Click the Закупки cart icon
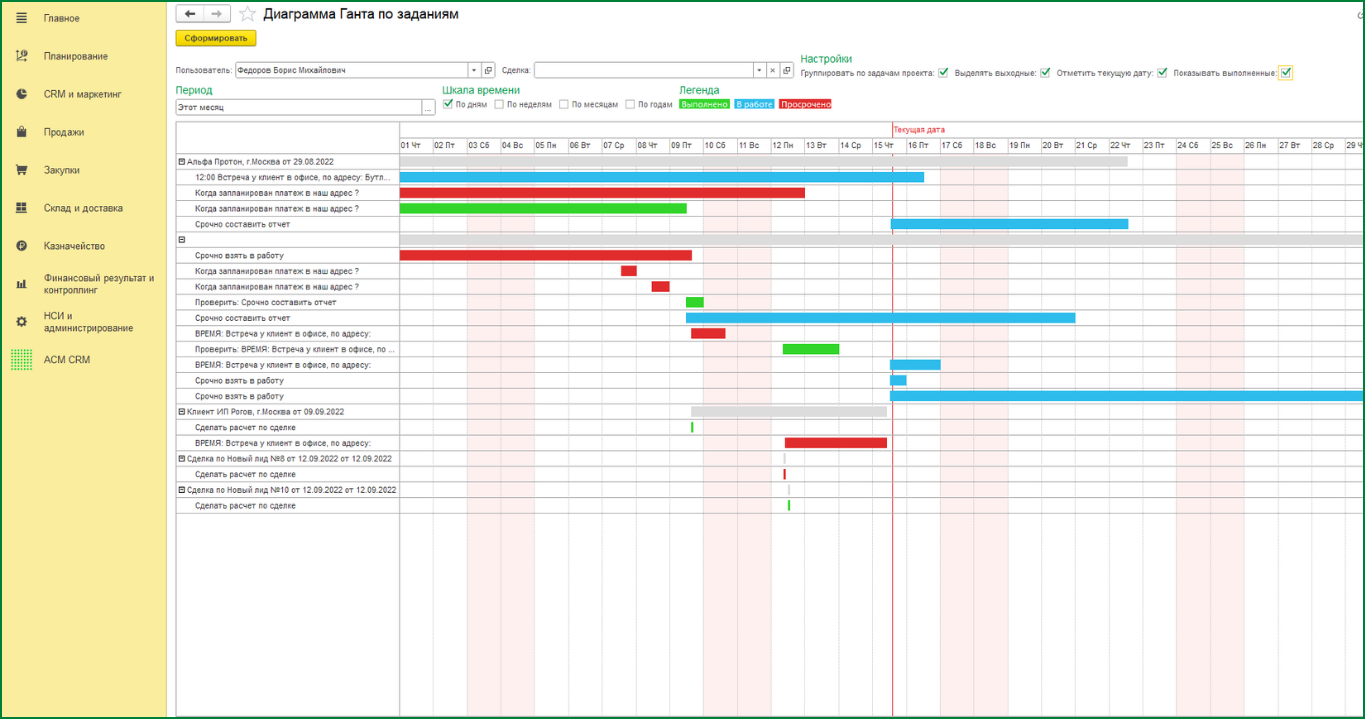The width and height of the screenshot is (1365, 719). [22, 170]
